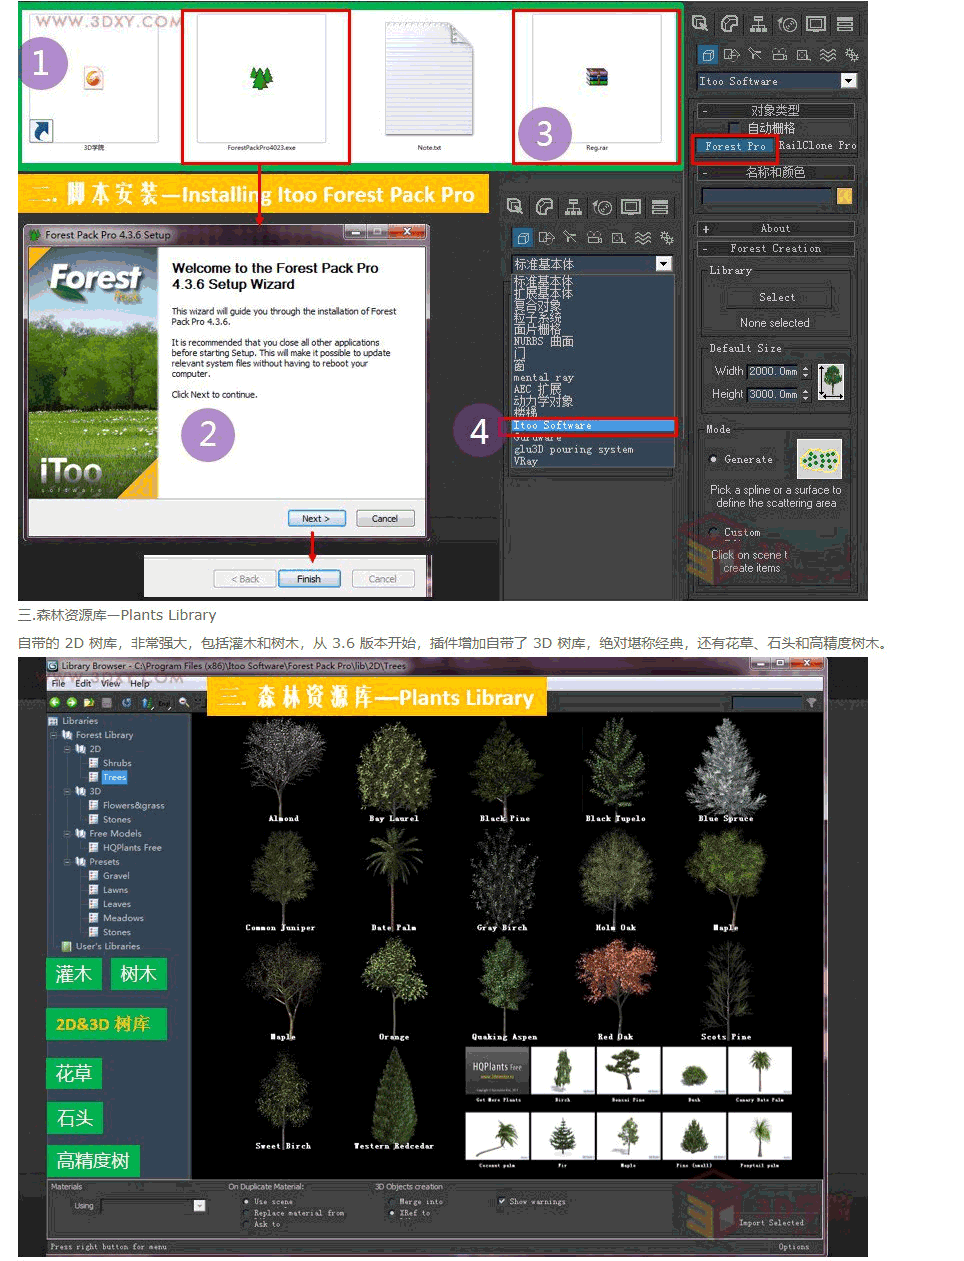Select Systems gear icon above Itoo Software dropdown
Screen dimensions: 964x1261
pos(851,55)
